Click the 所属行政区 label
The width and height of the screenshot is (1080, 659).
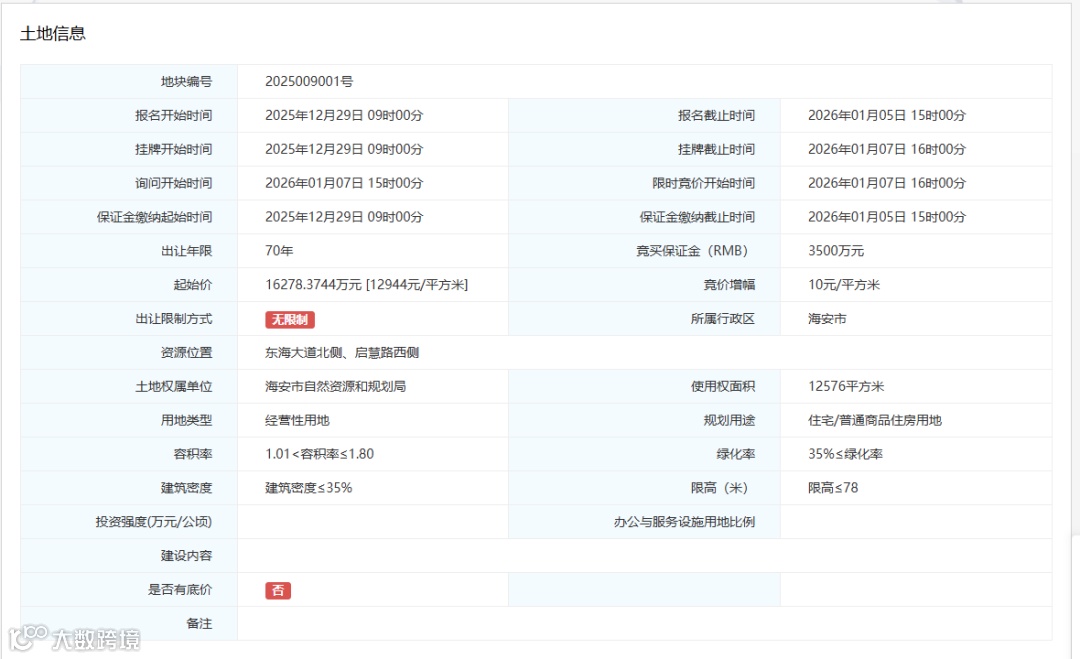723,319
